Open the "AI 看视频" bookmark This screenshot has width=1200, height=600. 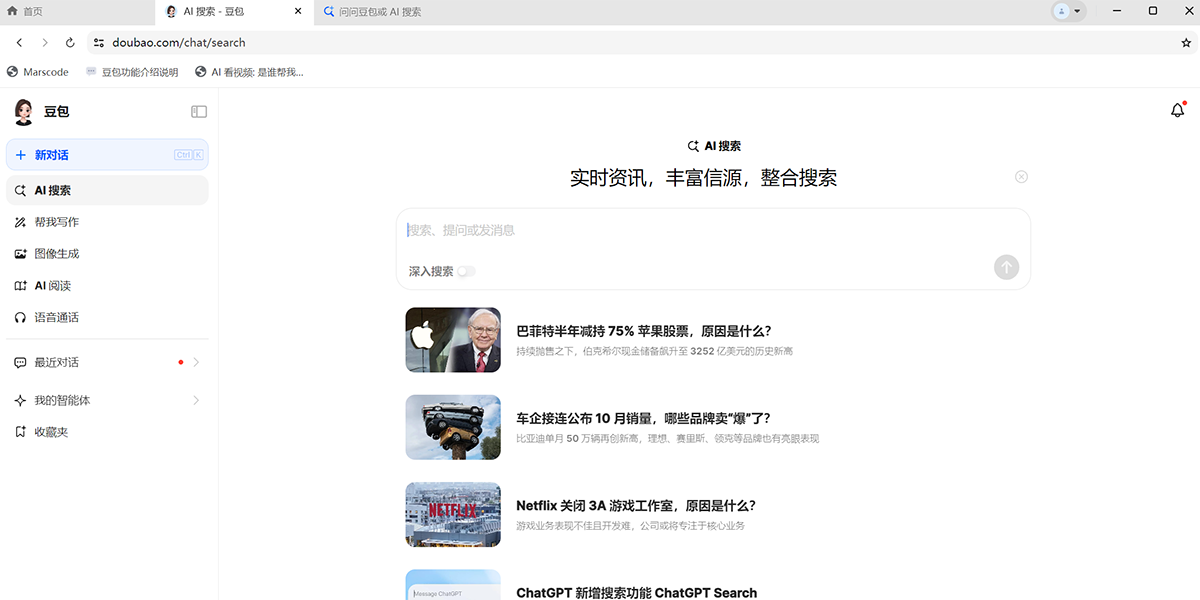point(249,72)
